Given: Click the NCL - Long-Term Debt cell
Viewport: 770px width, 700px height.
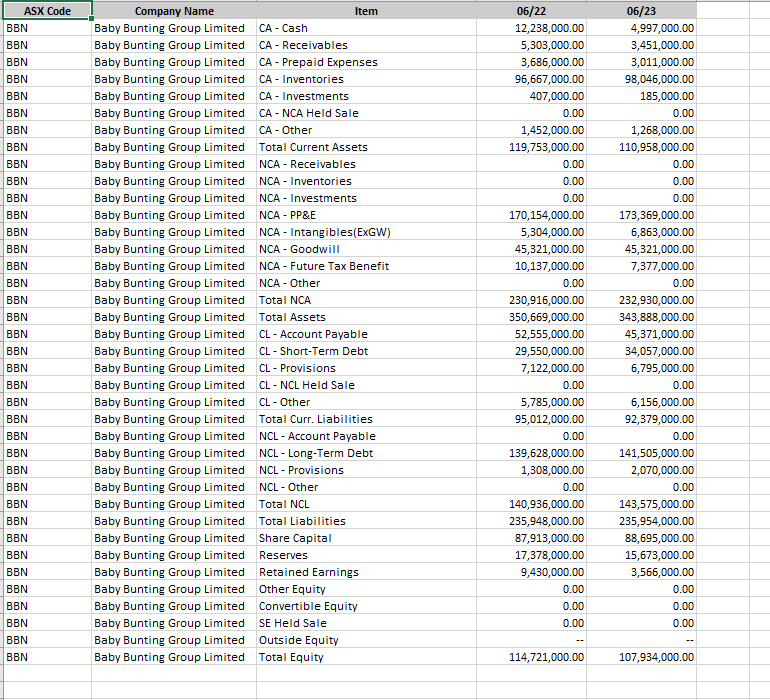Looking at the screenshot, I should (x=366, y=453).
